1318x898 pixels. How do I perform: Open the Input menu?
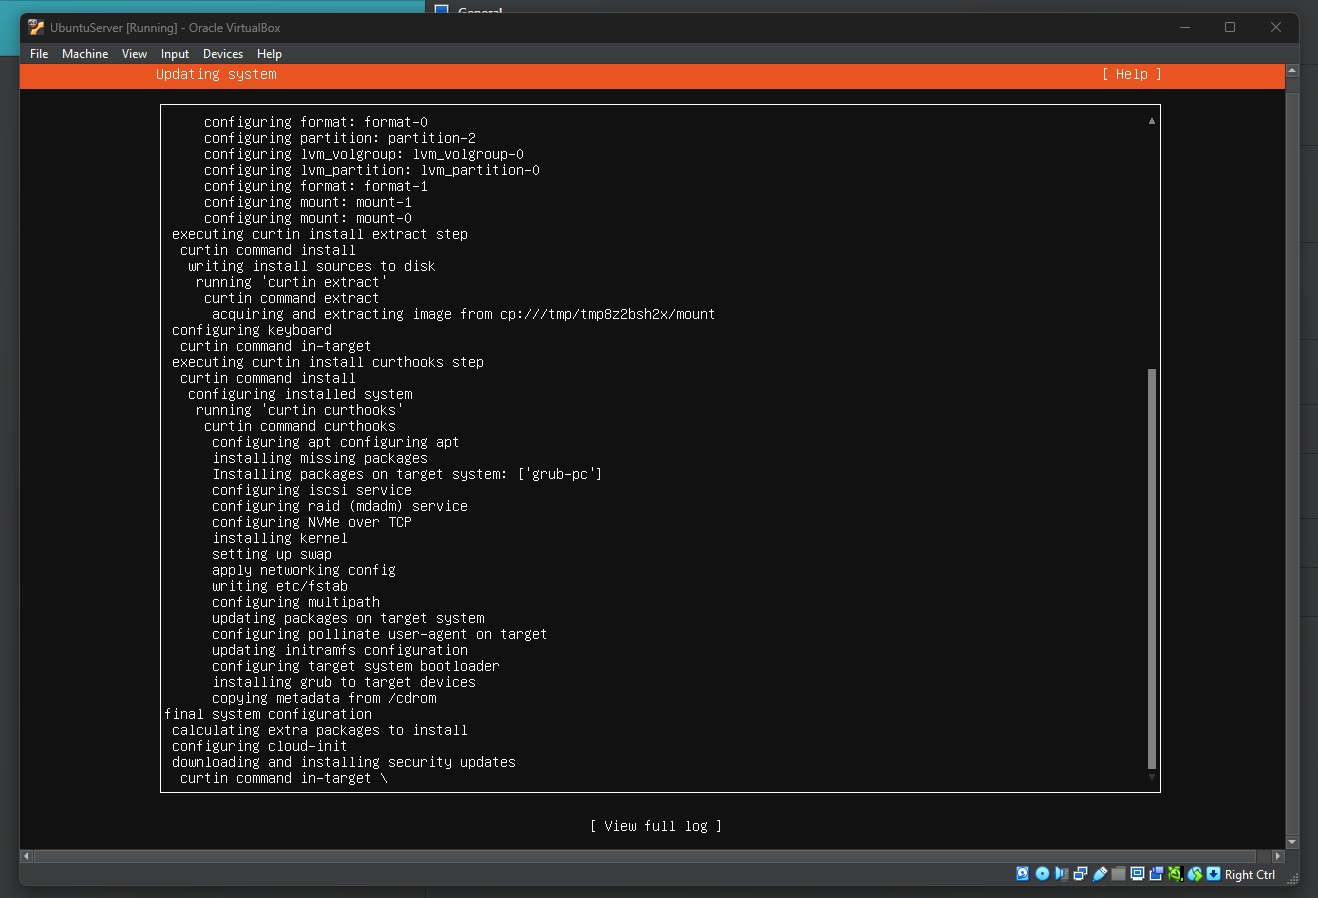174,53
